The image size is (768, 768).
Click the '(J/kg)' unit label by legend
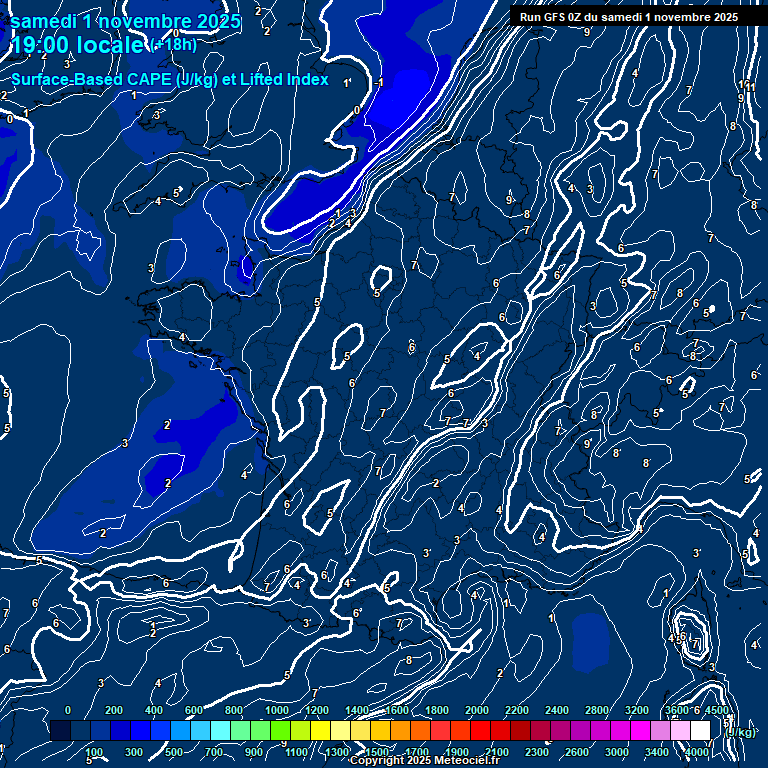[x=740, y=732]
